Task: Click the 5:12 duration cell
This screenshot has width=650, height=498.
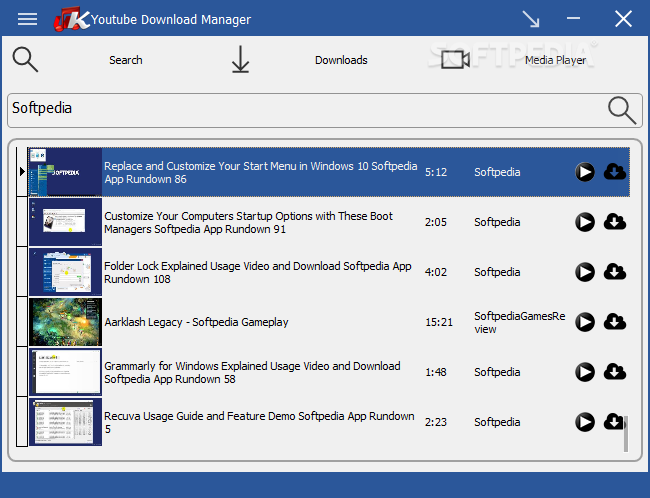Action: tap(436, 172)
